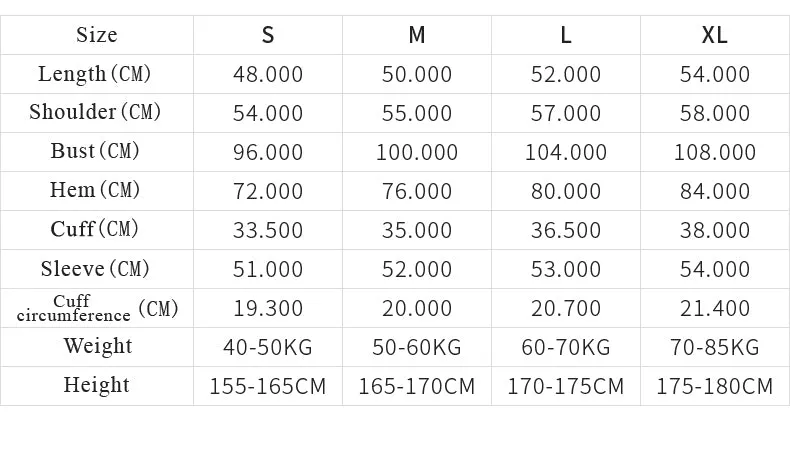Click the Bust (CM) row label
Viewport: 790px width, 472px height.
pyautogui.click(x=95, y=151)
